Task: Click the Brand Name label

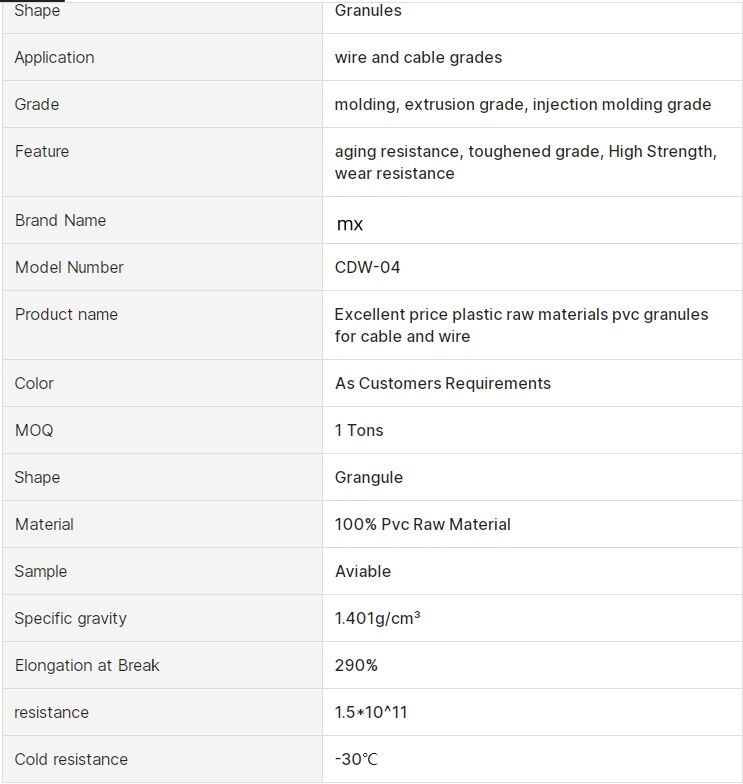Action: pos(60,221)
